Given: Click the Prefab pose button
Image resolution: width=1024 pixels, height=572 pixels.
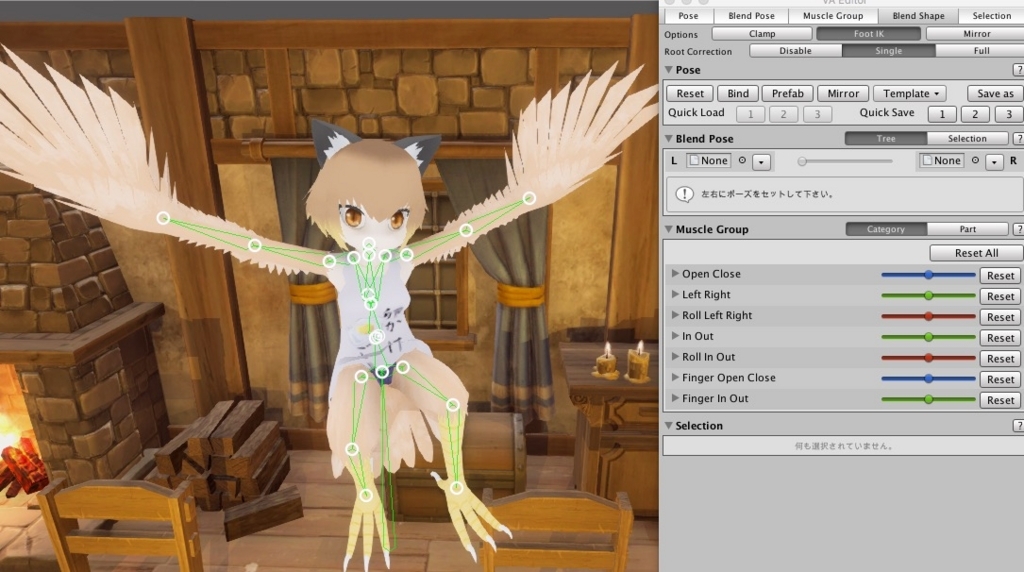Looking at the screenshot, I should [x=788, y=93].
